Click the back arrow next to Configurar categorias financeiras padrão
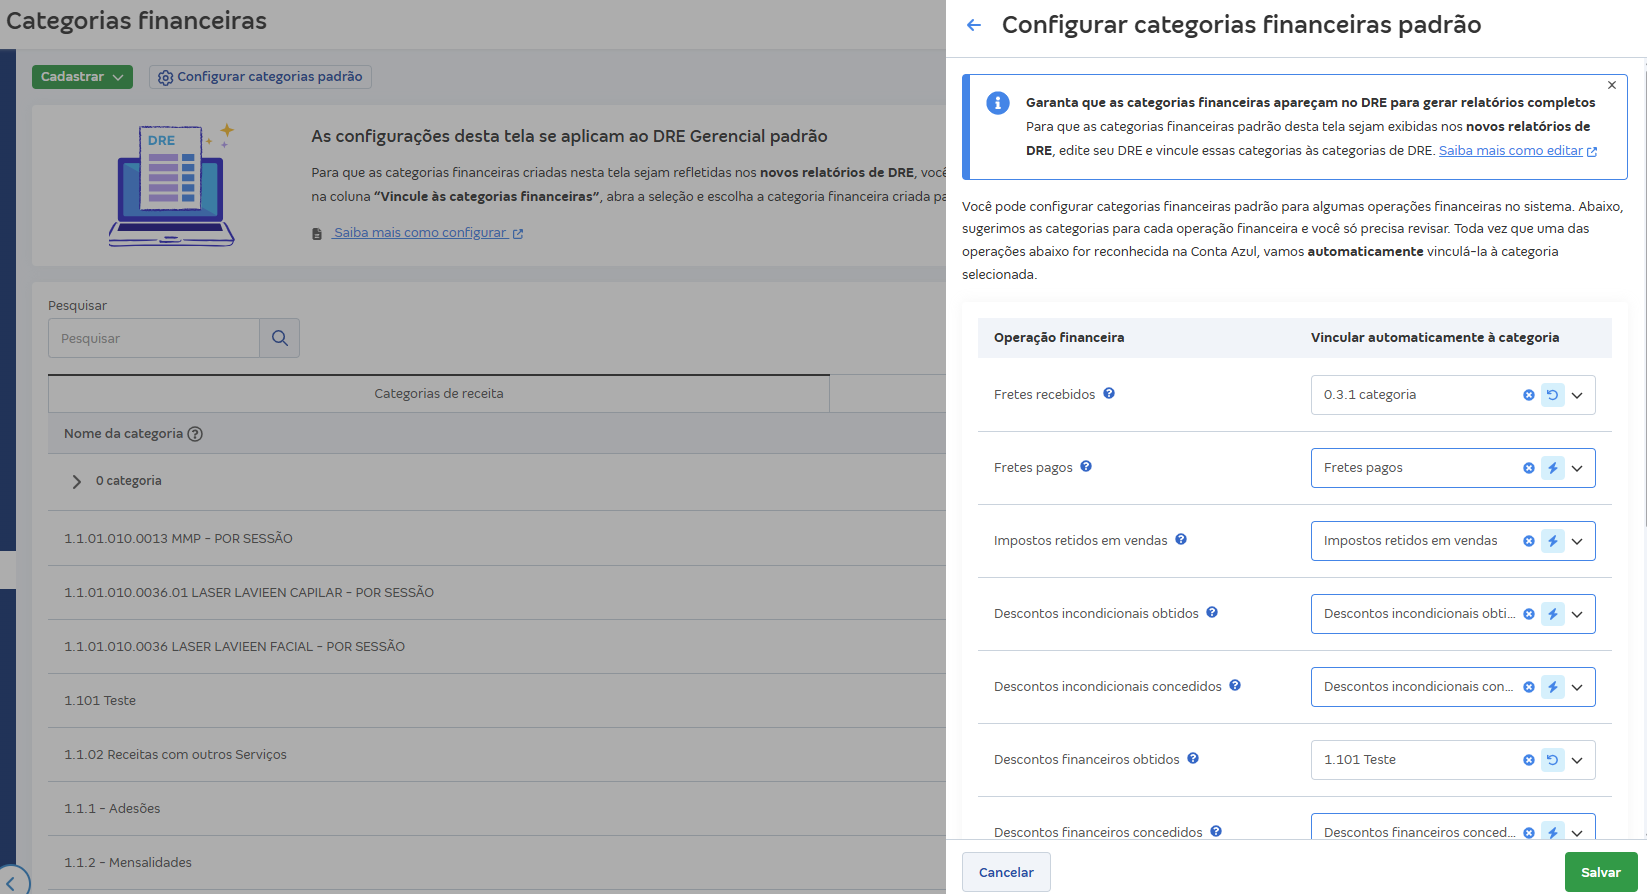 click(x=974, y=25)
